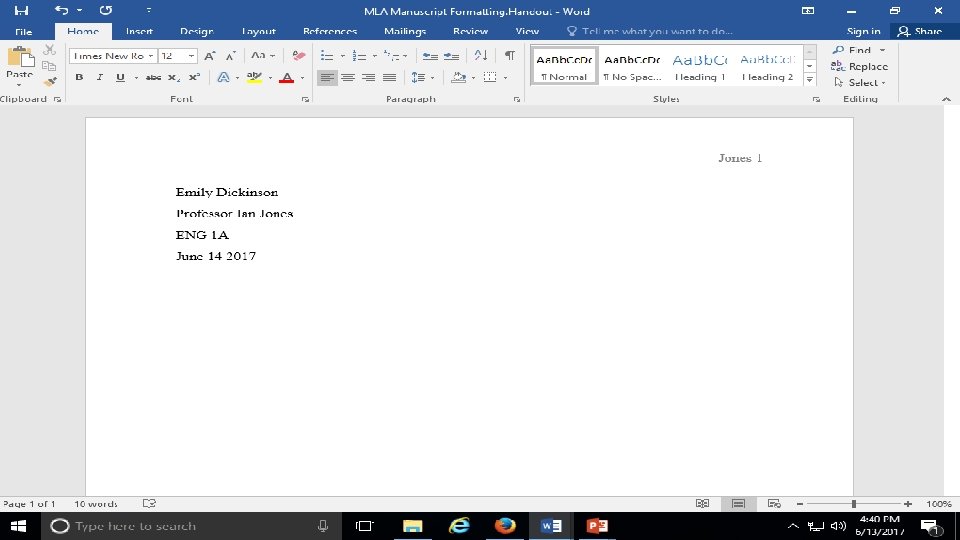Switch to the Design tab
The height and width of the screenshot is (540, 960).
[197, 31]
